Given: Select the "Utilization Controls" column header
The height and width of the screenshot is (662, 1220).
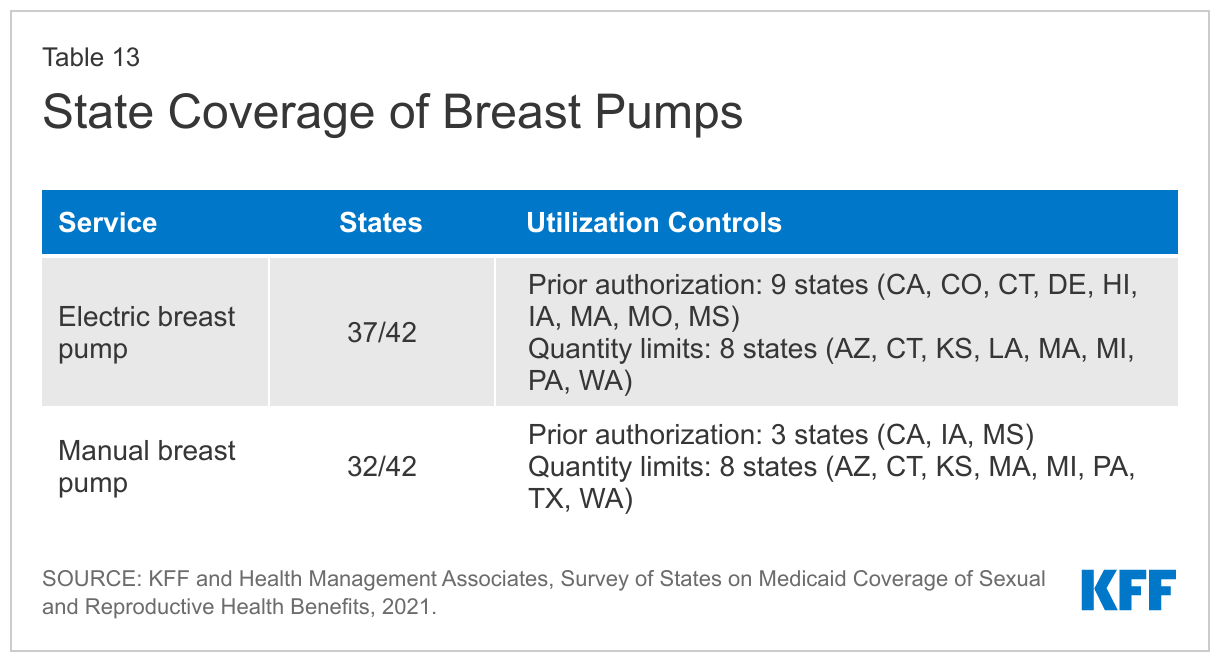Looking at the screenshot, I should tap(654, 222).
